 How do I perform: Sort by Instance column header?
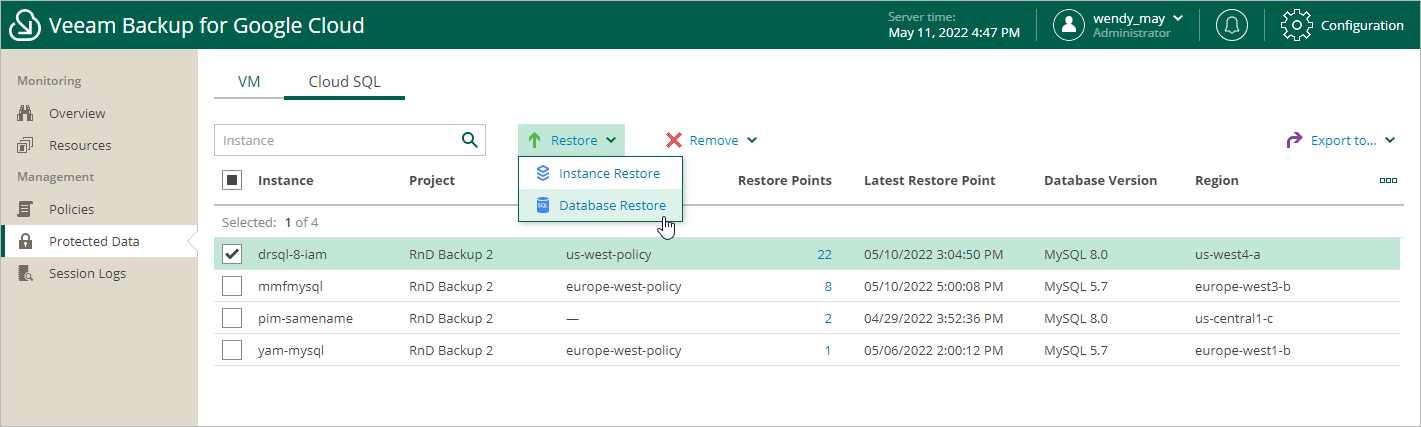285,181
